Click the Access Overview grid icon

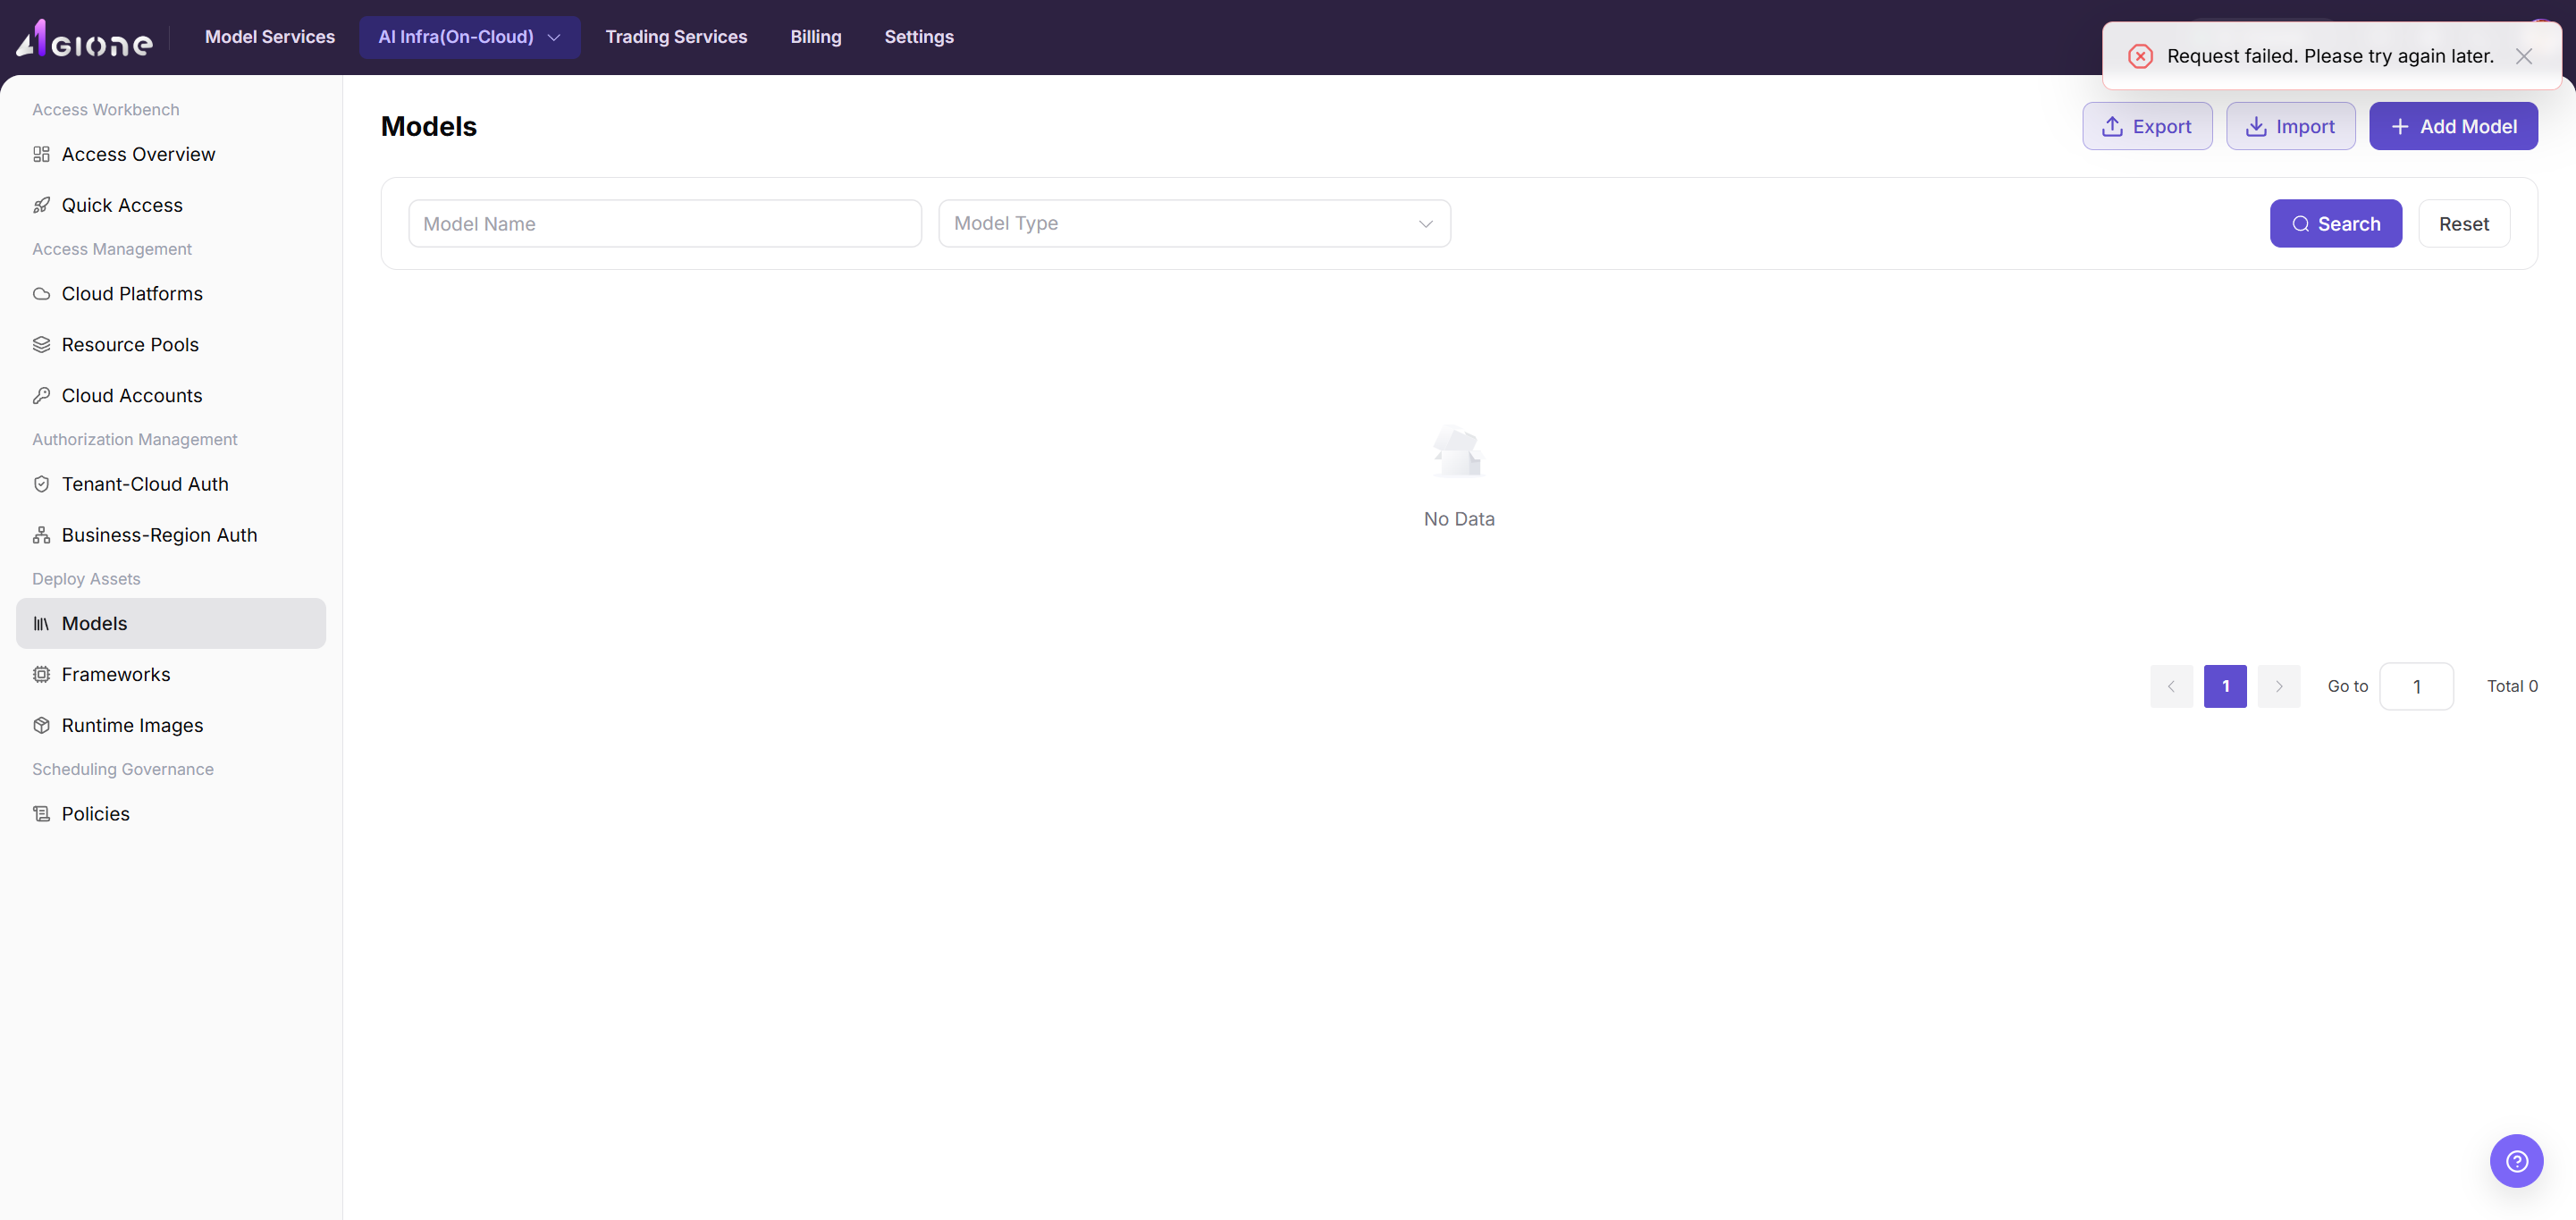(41, 154)
